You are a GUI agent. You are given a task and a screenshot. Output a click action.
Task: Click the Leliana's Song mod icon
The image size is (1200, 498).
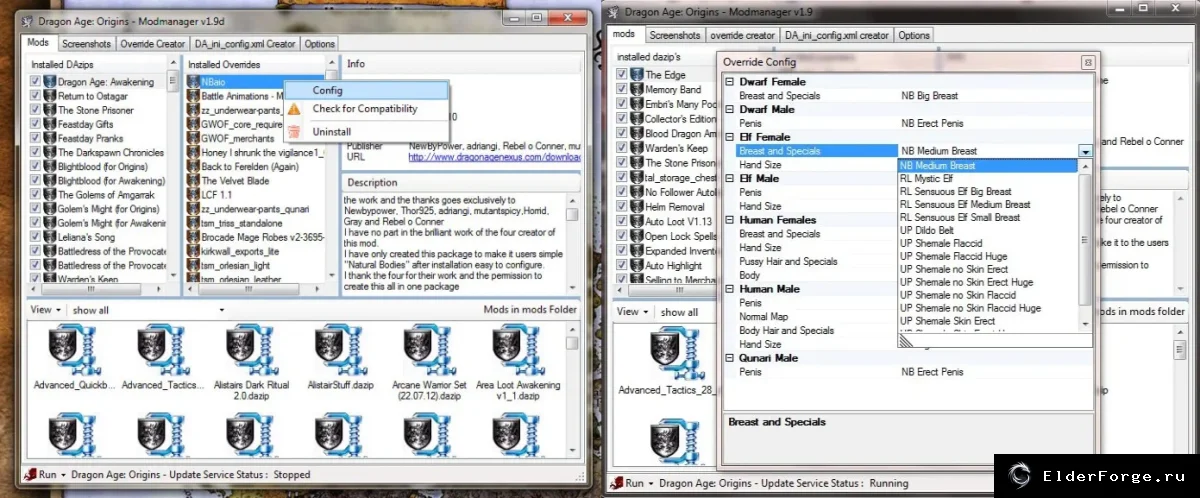(50, 237)
